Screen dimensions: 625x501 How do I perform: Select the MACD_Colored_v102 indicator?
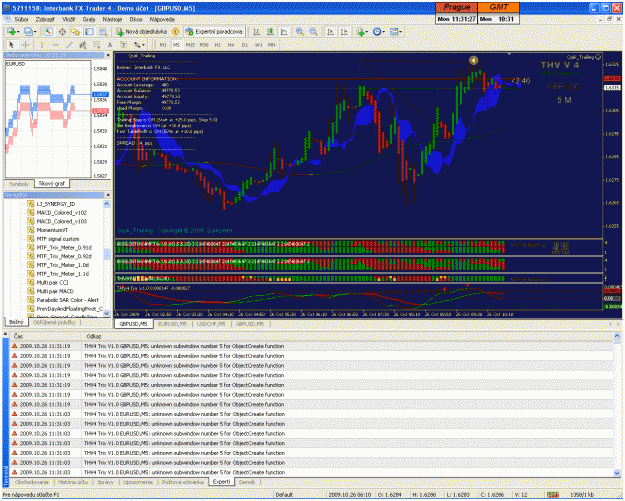click(x=57, y=212)
